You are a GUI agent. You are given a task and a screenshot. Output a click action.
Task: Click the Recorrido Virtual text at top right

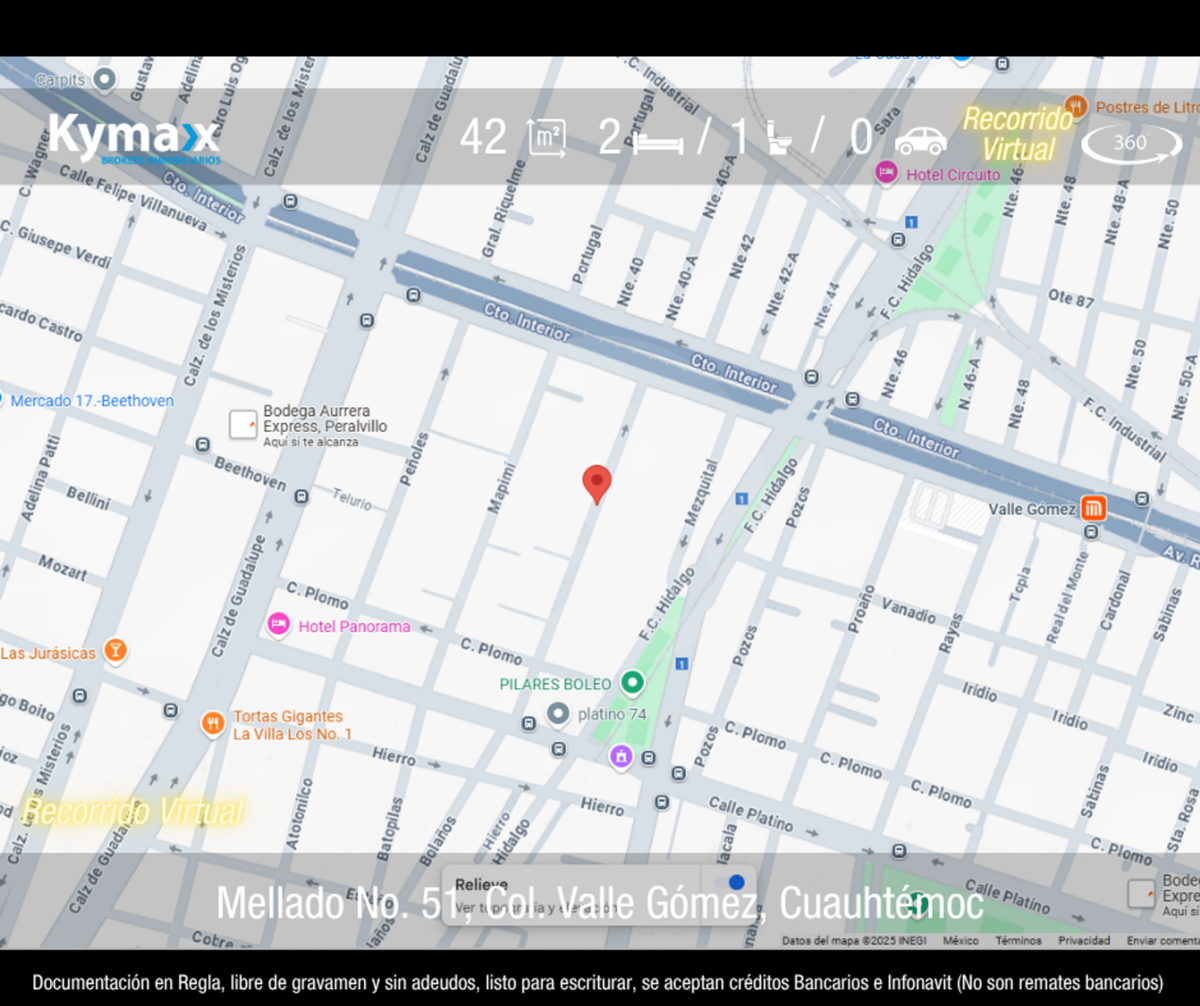1018,134
